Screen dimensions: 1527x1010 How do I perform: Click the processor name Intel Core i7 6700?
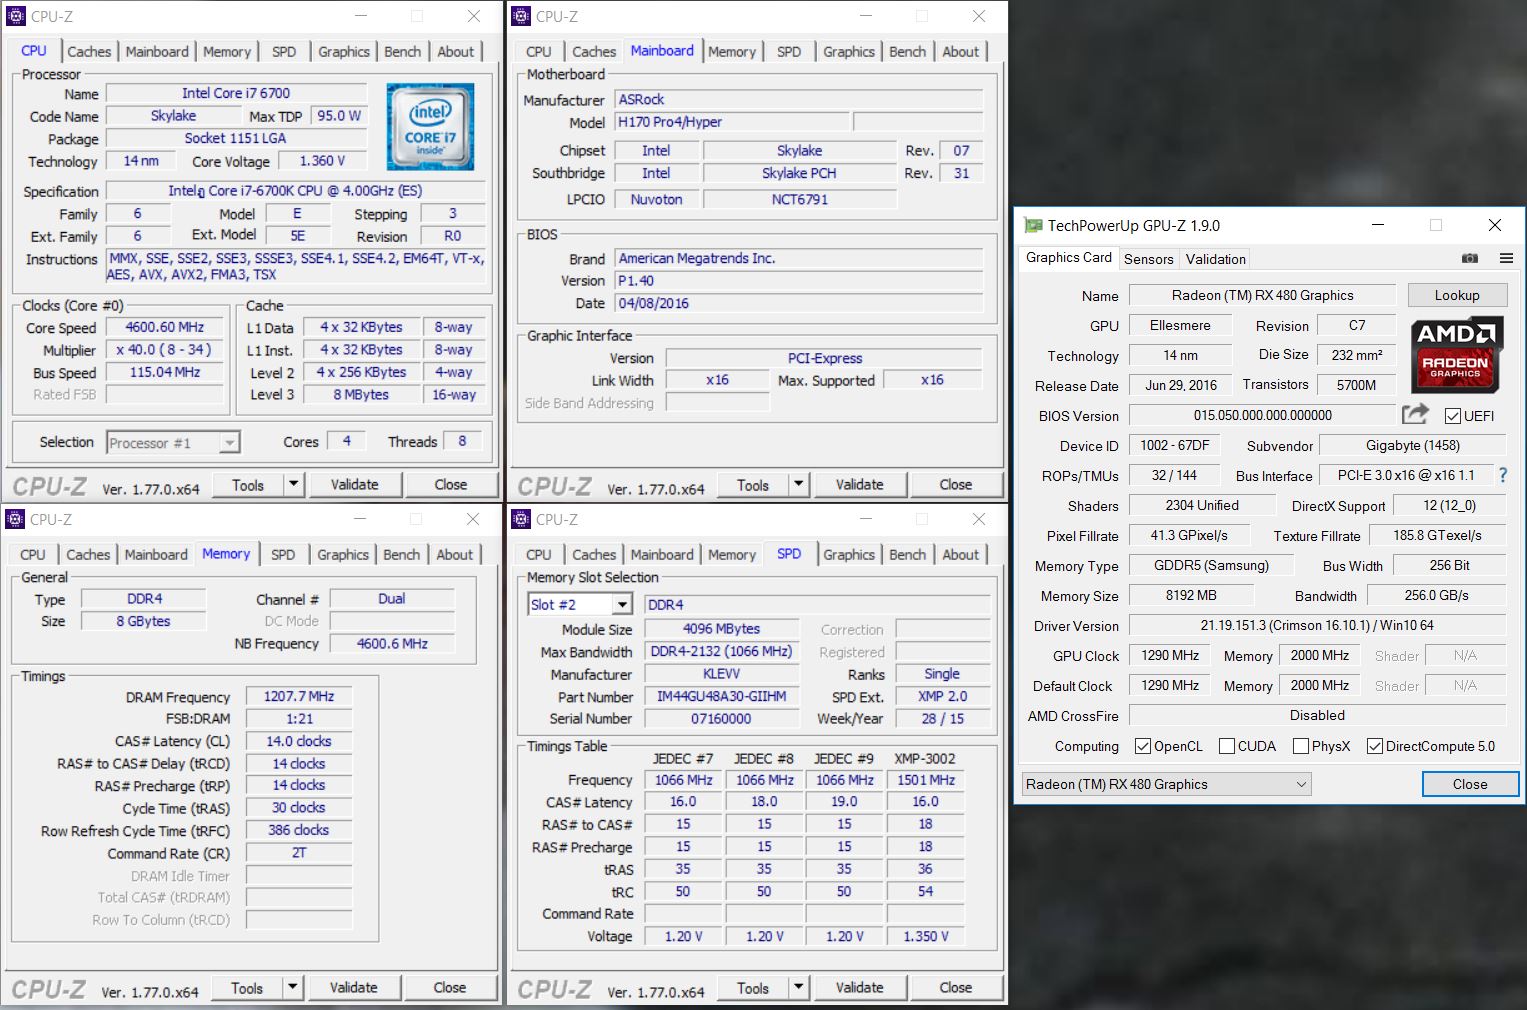(x=236, y=93)
